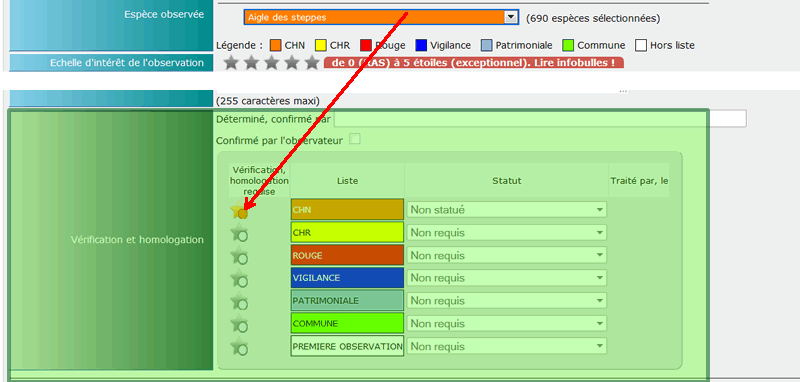The image size is (800, 382).
Task: Click the PREMIERE OBSERVATION verification star icon
Action: (239, 347)
